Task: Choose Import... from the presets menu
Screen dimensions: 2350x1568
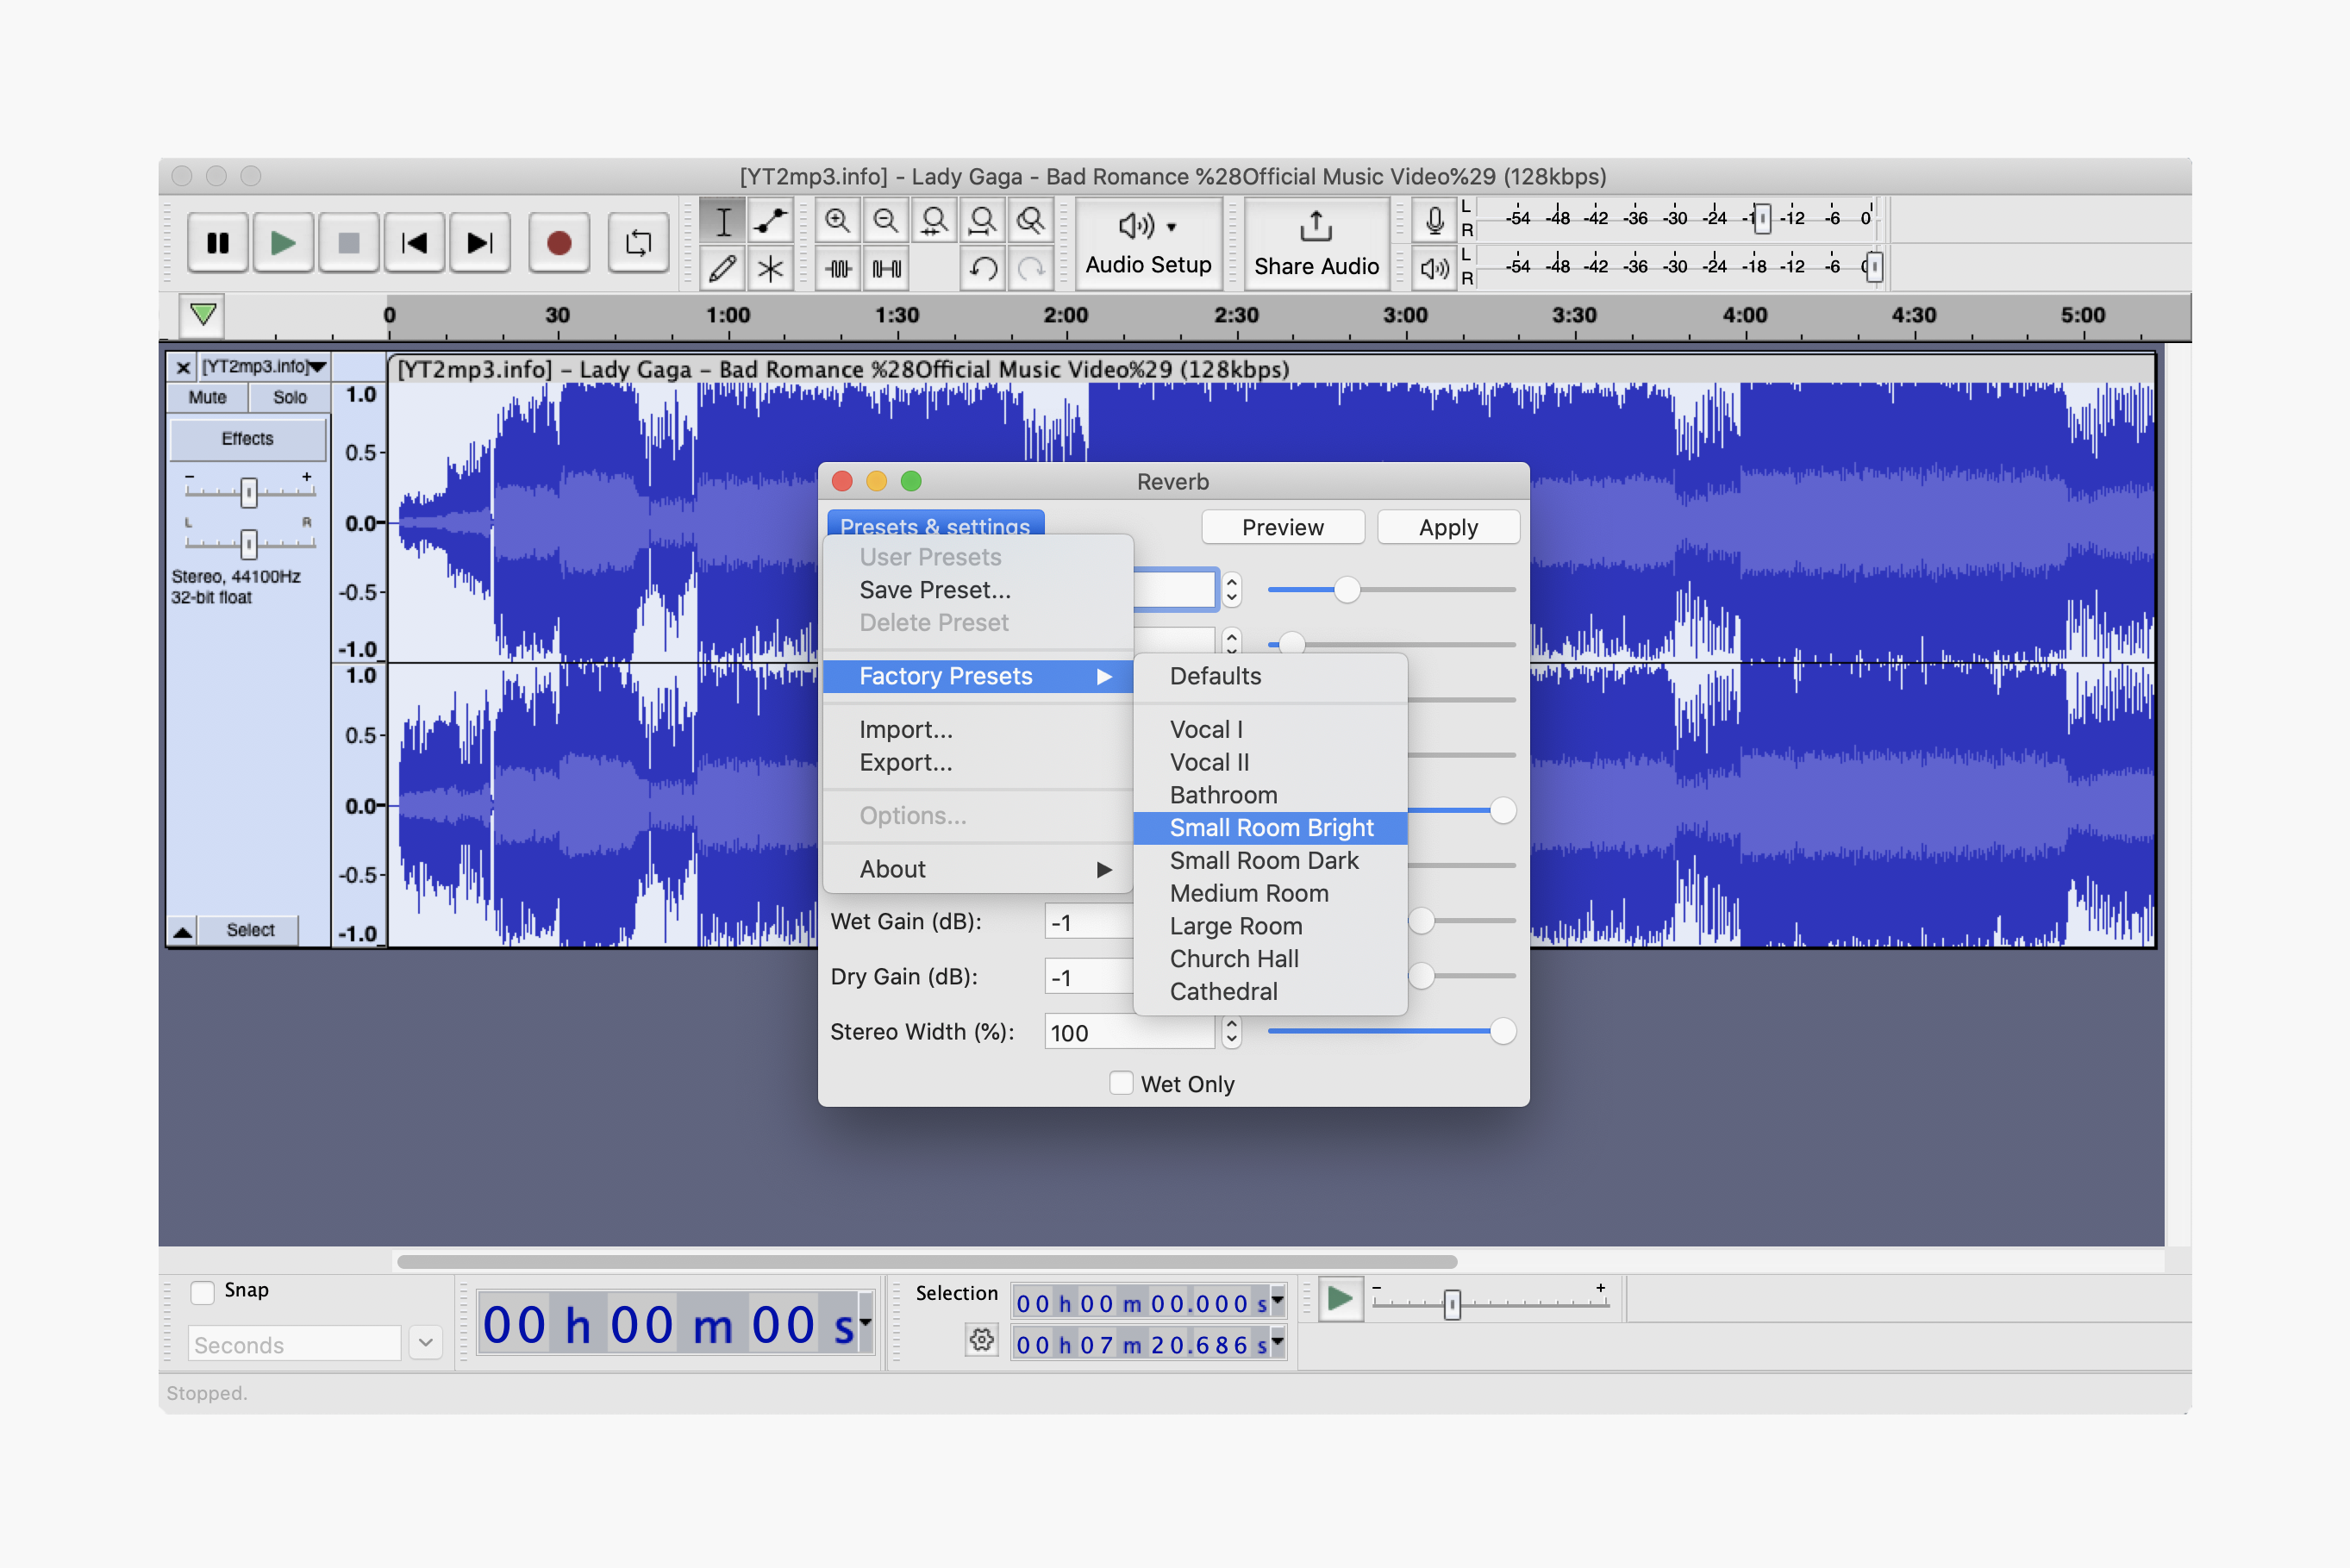Action: [x=978, y=729]
